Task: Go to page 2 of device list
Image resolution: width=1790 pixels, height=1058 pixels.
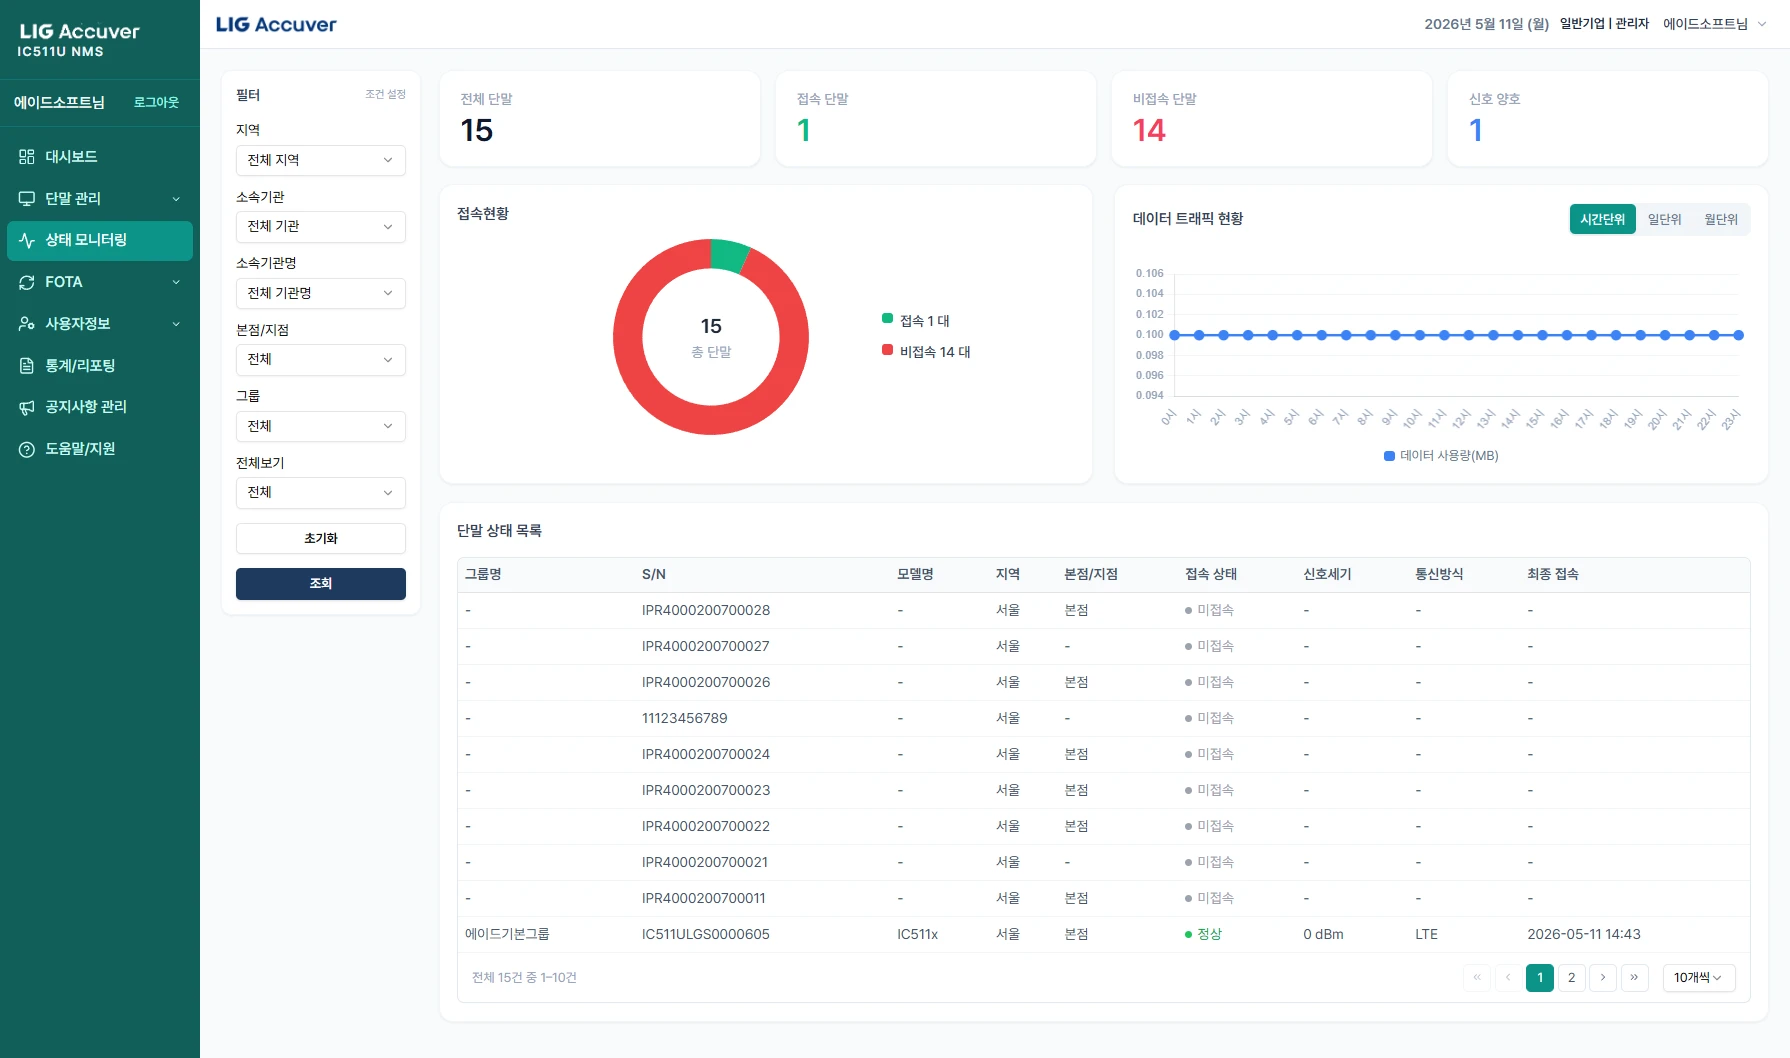Action: coord(1571,978)
